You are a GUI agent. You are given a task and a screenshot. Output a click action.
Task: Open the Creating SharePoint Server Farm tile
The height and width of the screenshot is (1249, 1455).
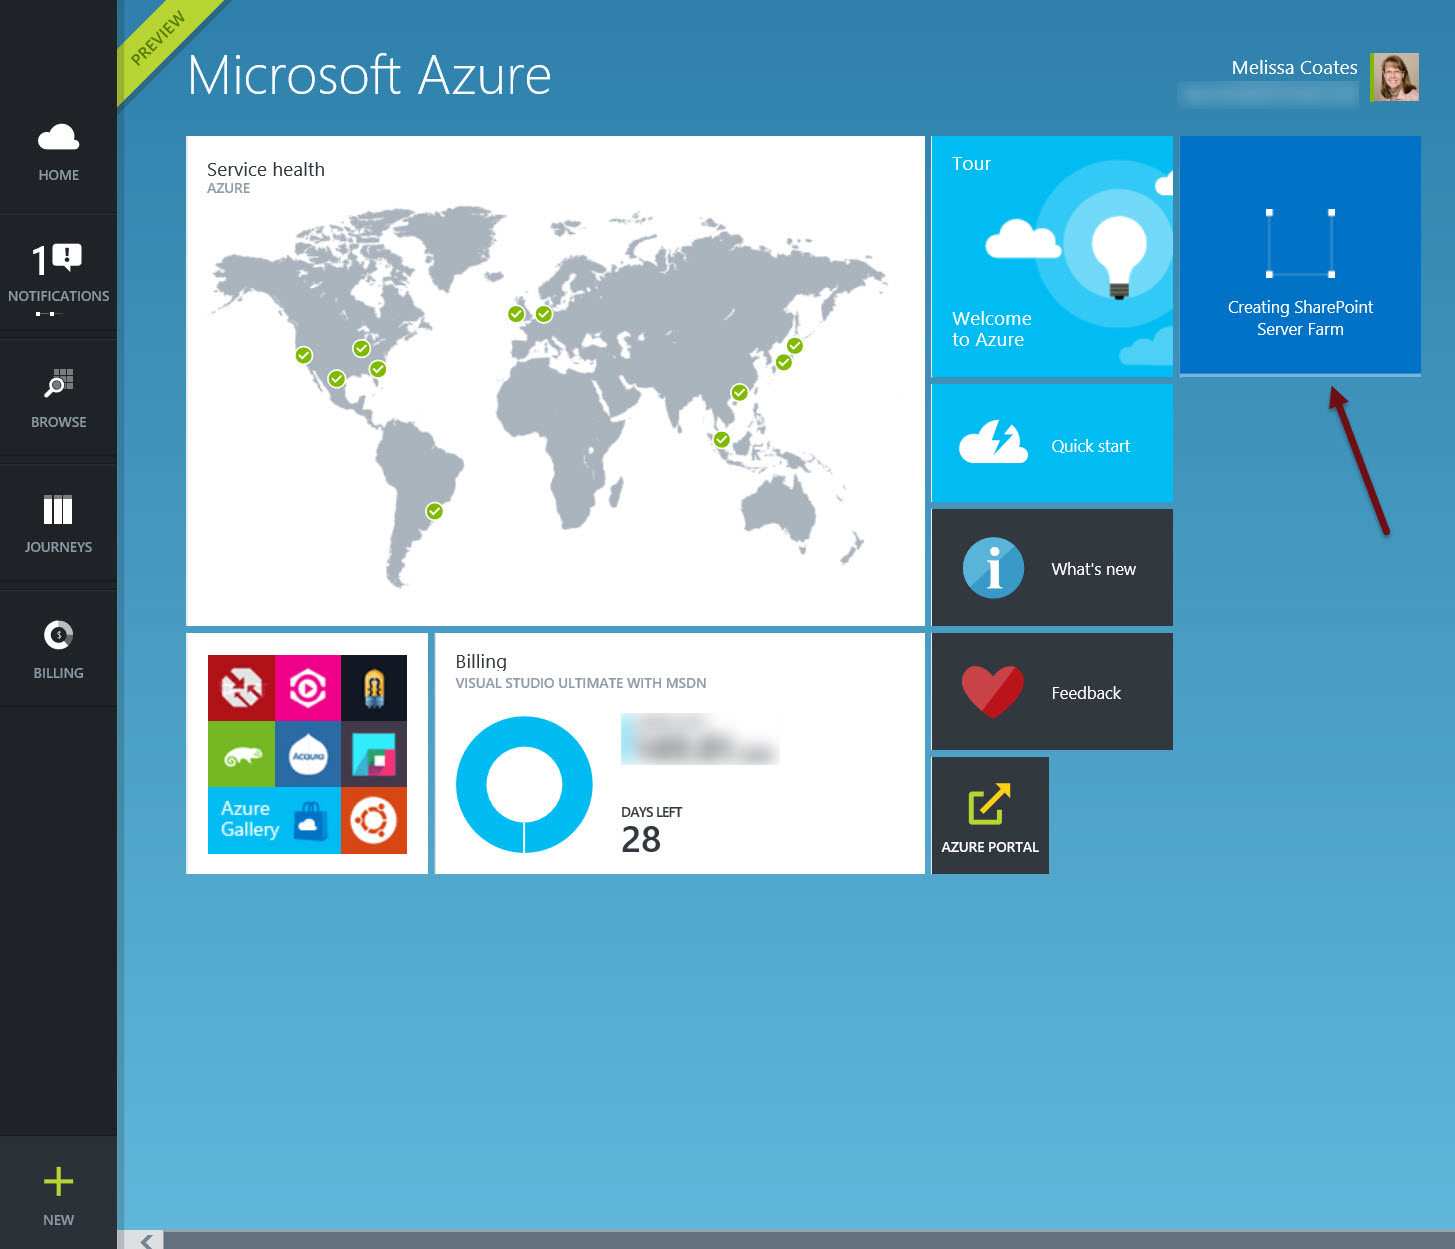(x=1300, y=256)
